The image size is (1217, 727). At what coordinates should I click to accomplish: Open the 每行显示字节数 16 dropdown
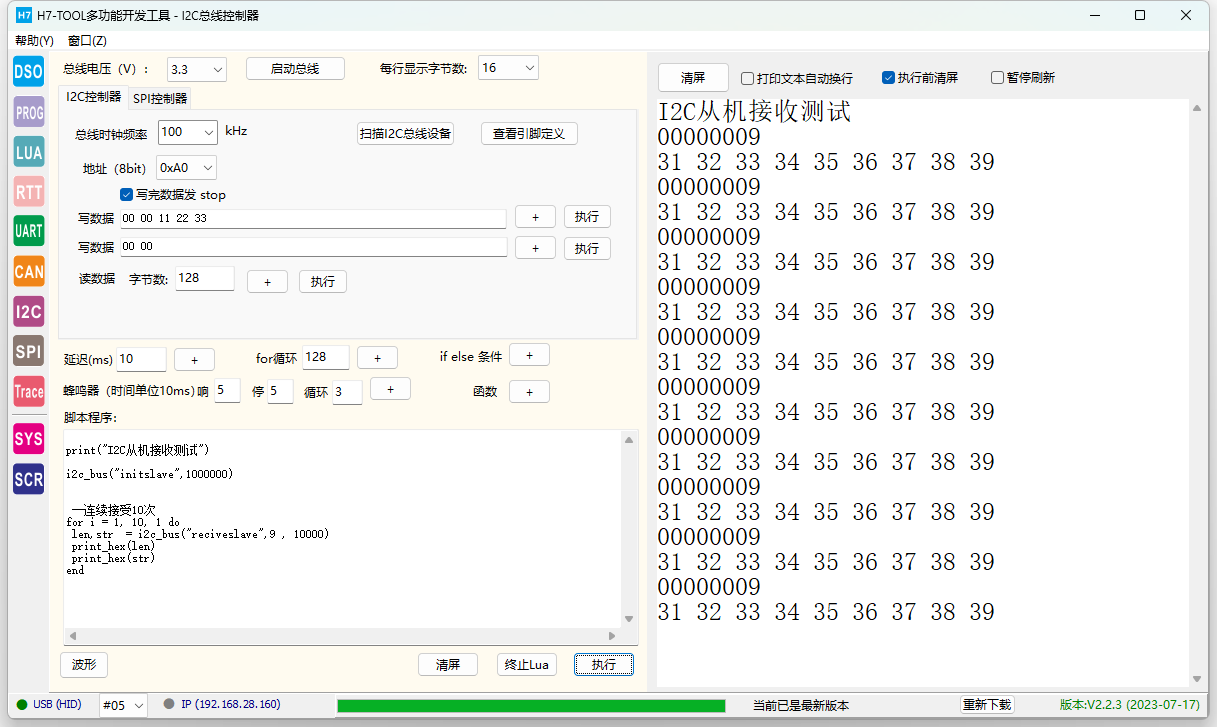(x=508, y=68)
